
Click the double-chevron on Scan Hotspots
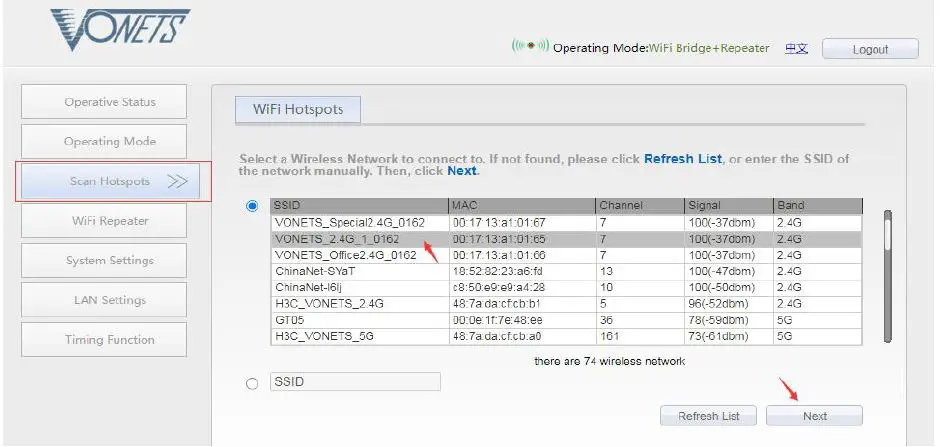tap(177, 182)
